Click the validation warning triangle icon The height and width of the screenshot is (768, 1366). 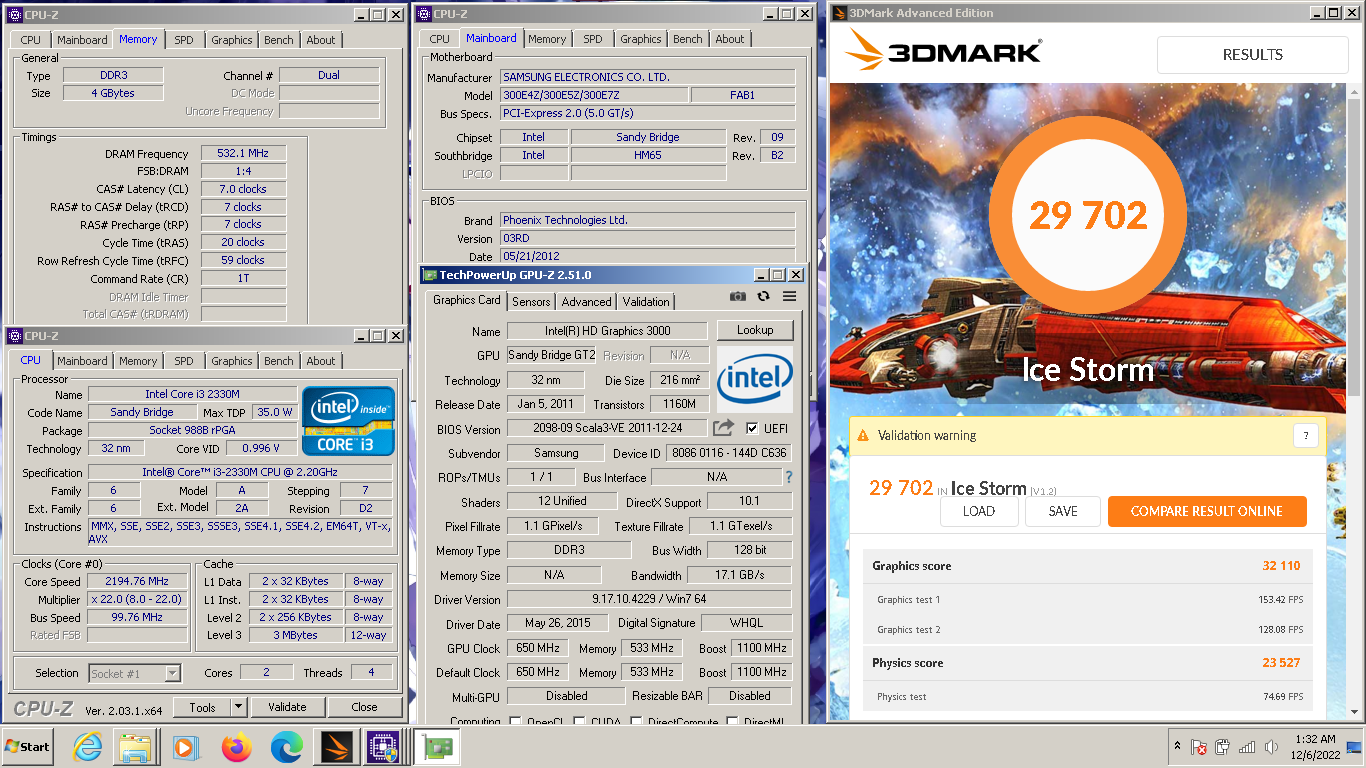point(862,435)
